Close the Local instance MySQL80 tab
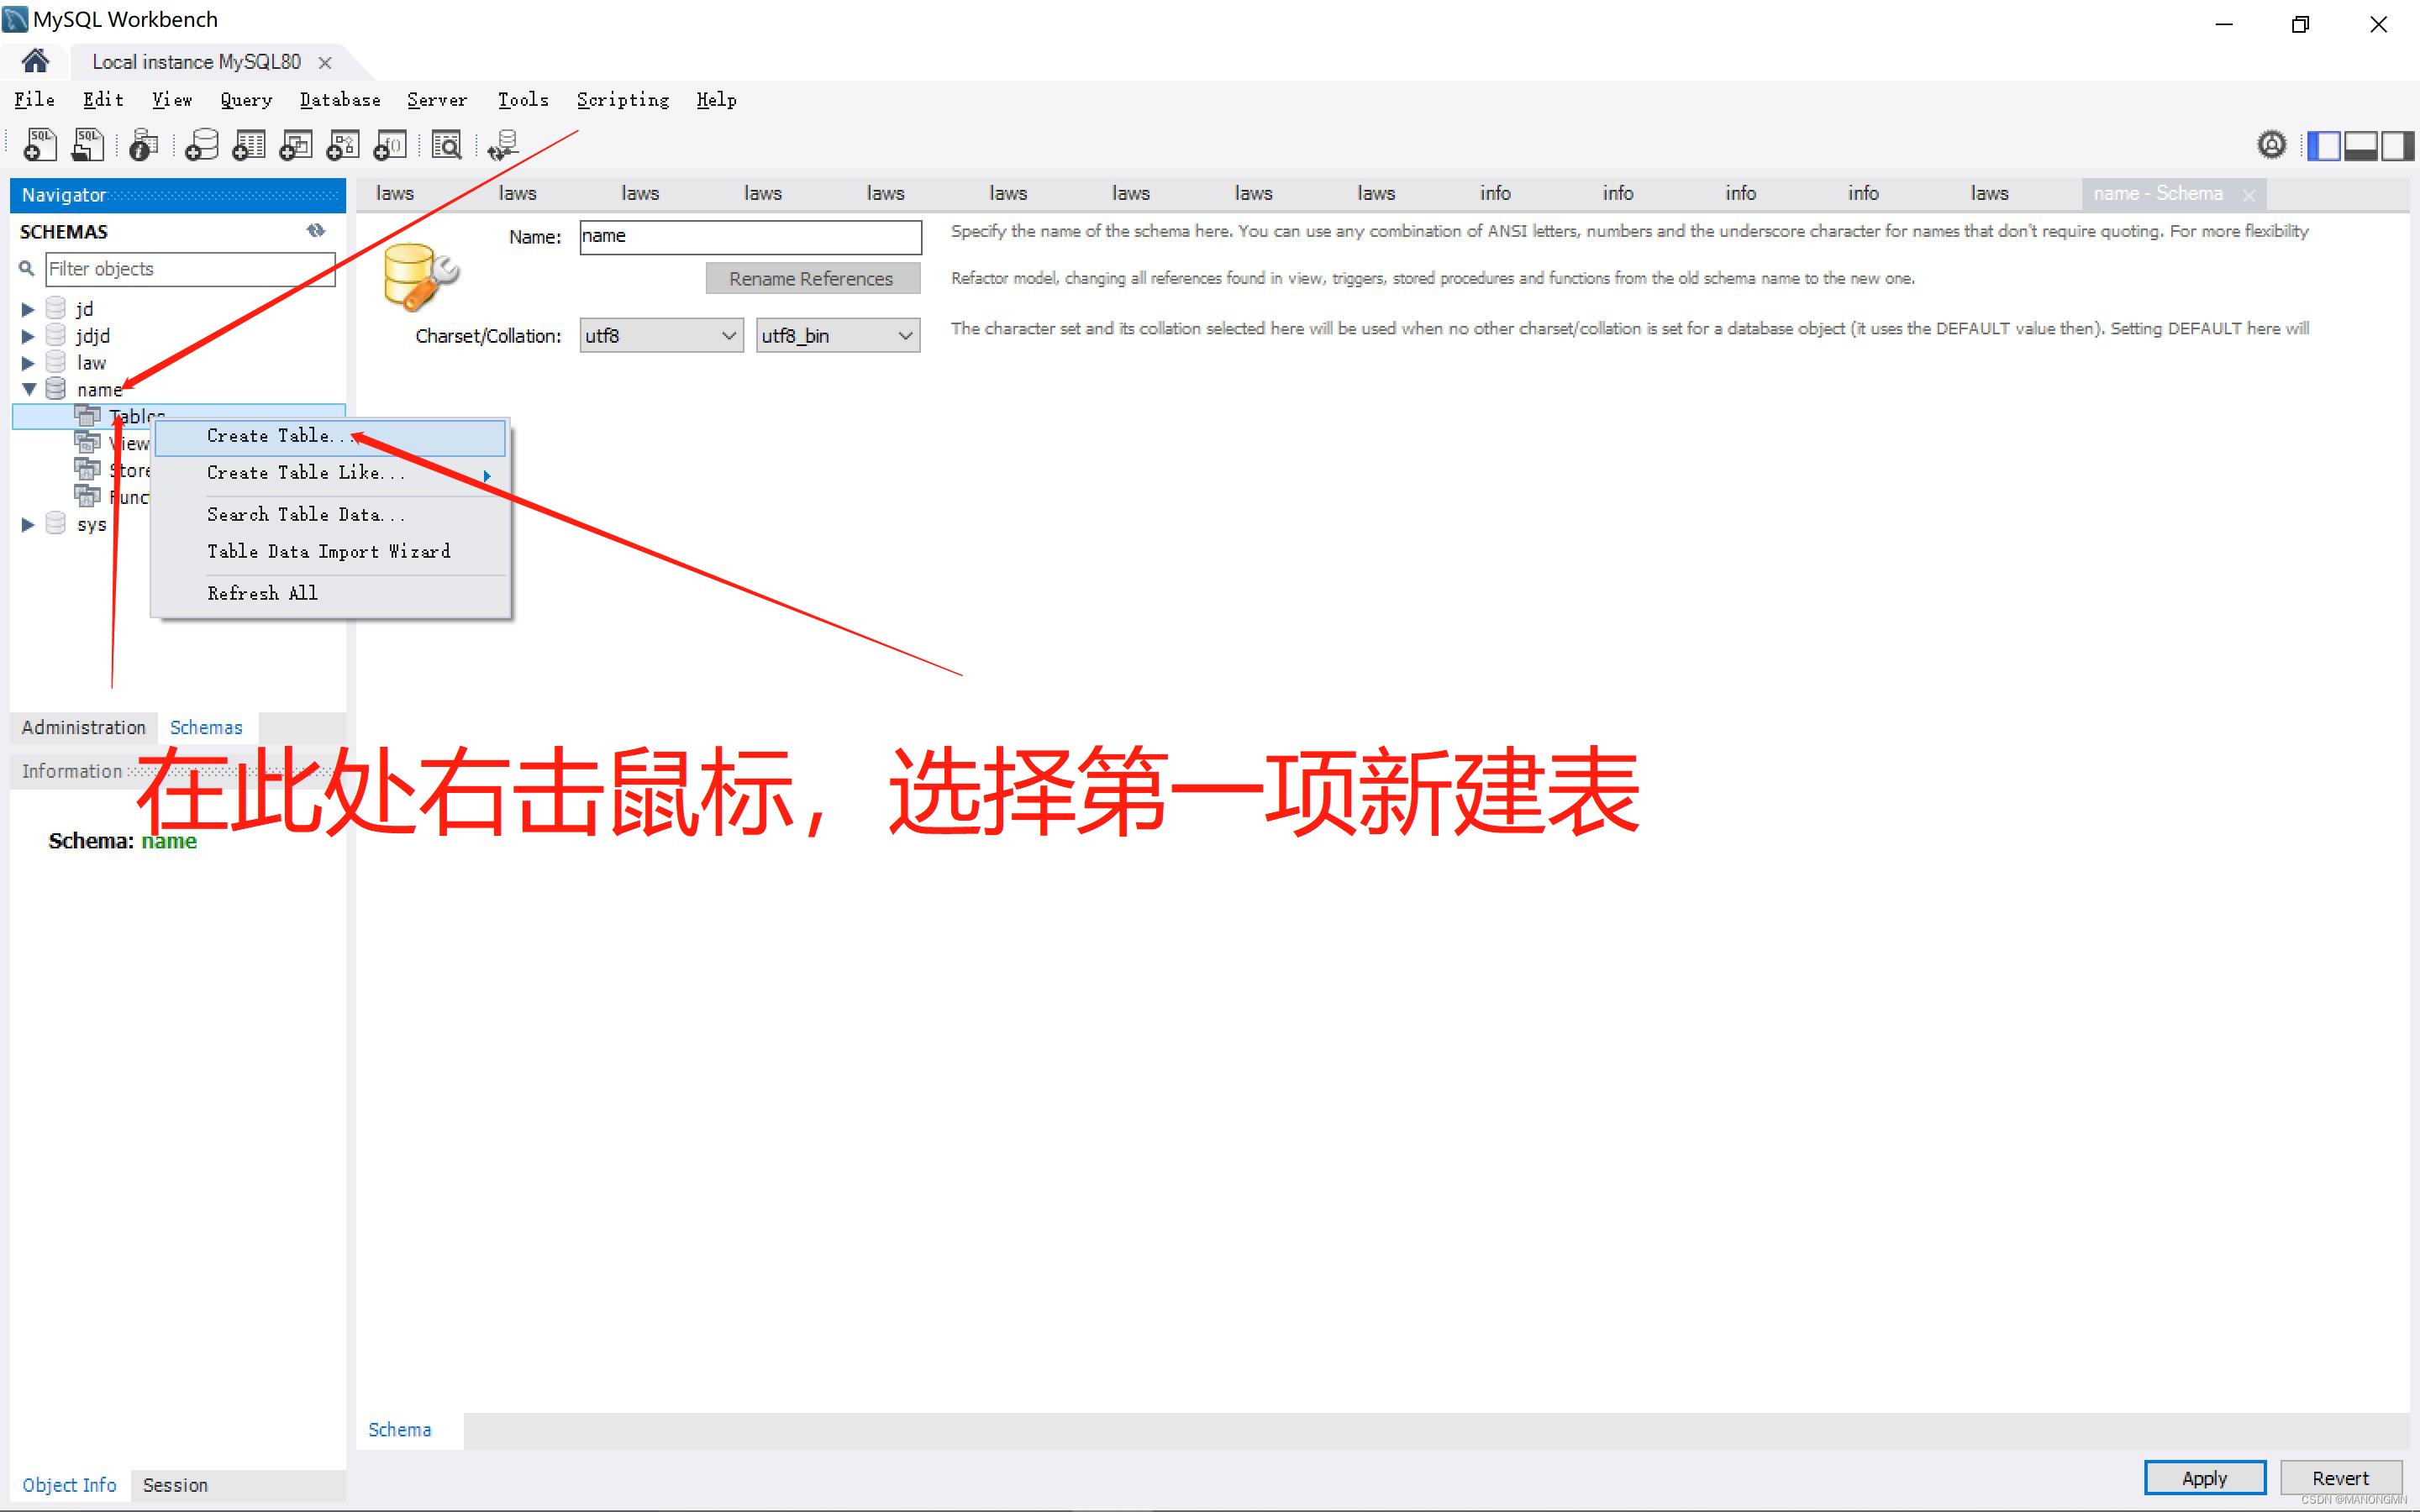Viewport: 2420px width, 1512px height. pyautogui.click(x=325, y=62)
